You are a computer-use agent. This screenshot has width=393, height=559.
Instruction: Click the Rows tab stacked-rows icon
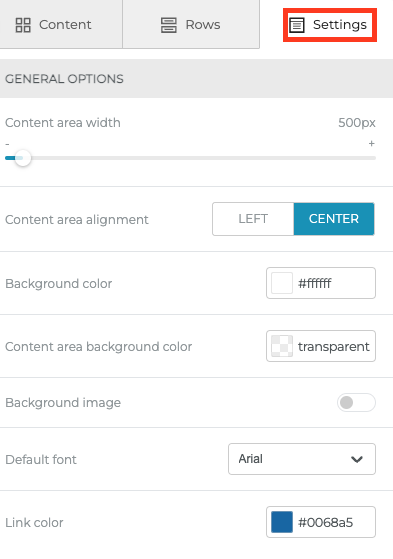tap(169, 25)
